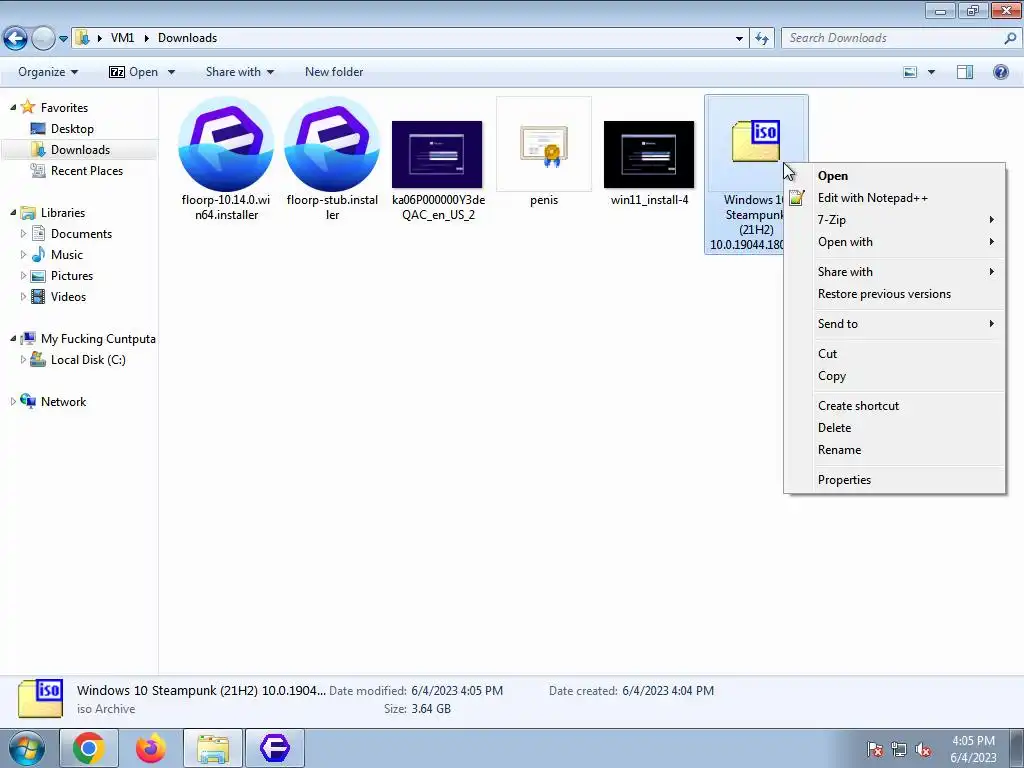The width and height of the screenshot is (1024, 768).
Task: Choose Rename in the context menu
Action: pyautogui.click(x=895, y=450)
